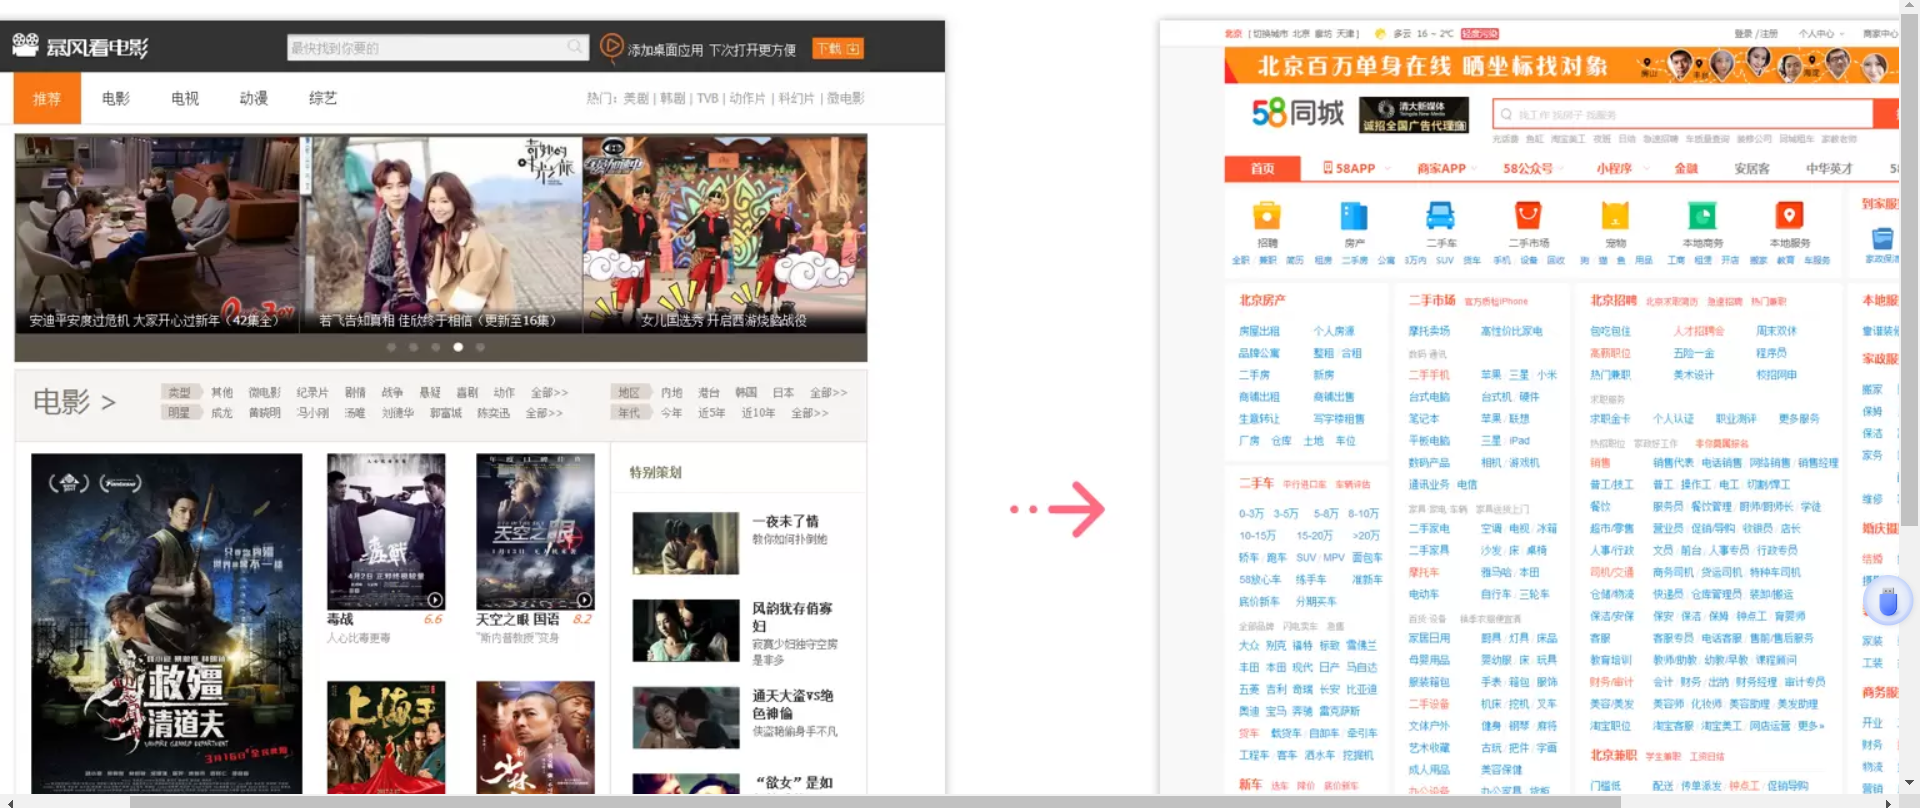Open the 本地服务 red location icon
Image resolution: width=1920 pixels, height=808 pixels.
pyautogui.click(x=1789, y=216)
